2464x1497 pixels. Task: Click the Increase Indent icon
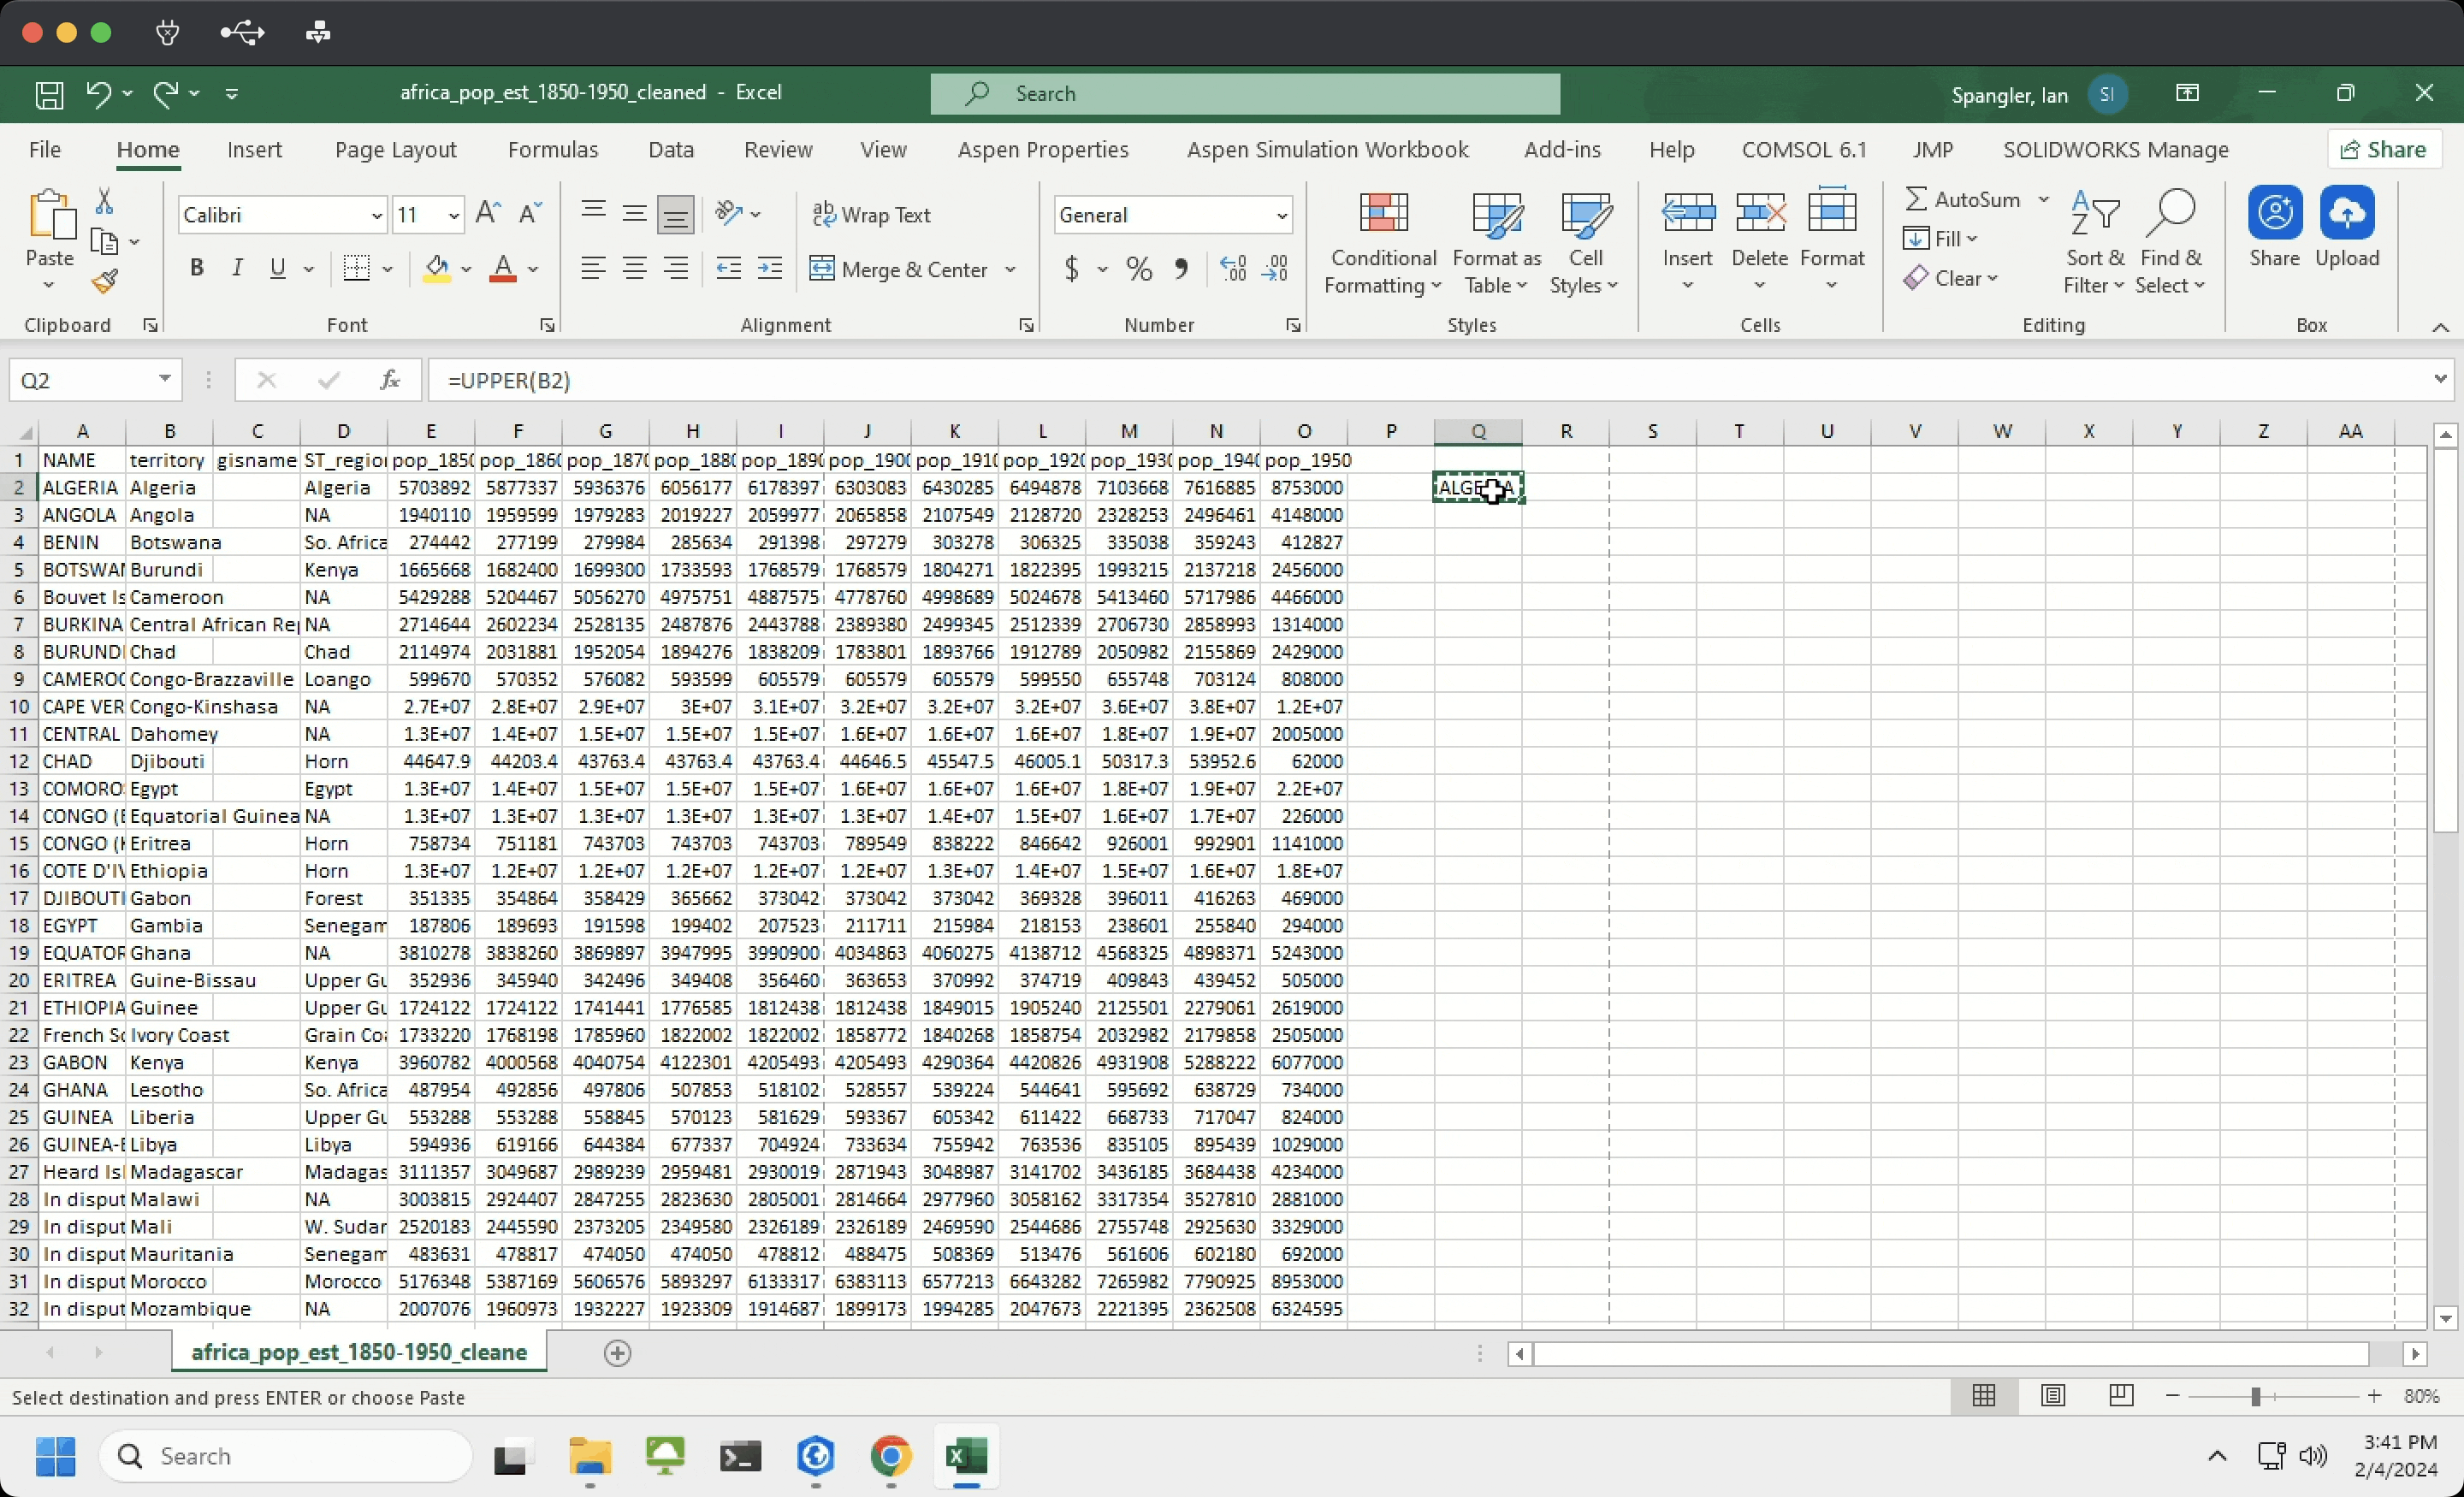click(770, 269)
